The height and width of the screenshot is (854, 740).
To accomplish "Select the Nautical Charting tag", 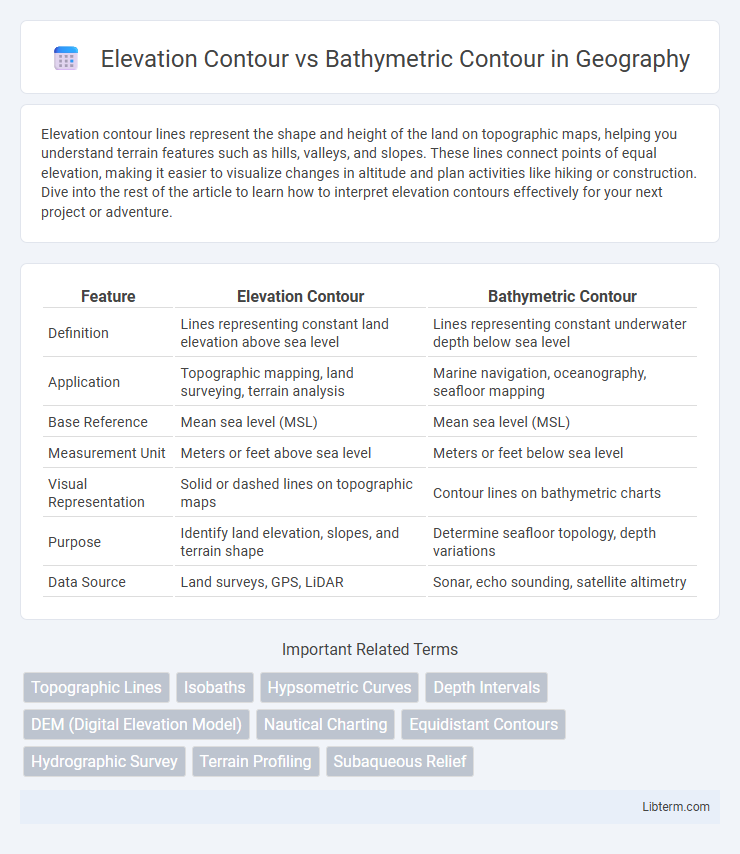I will 325,724.
